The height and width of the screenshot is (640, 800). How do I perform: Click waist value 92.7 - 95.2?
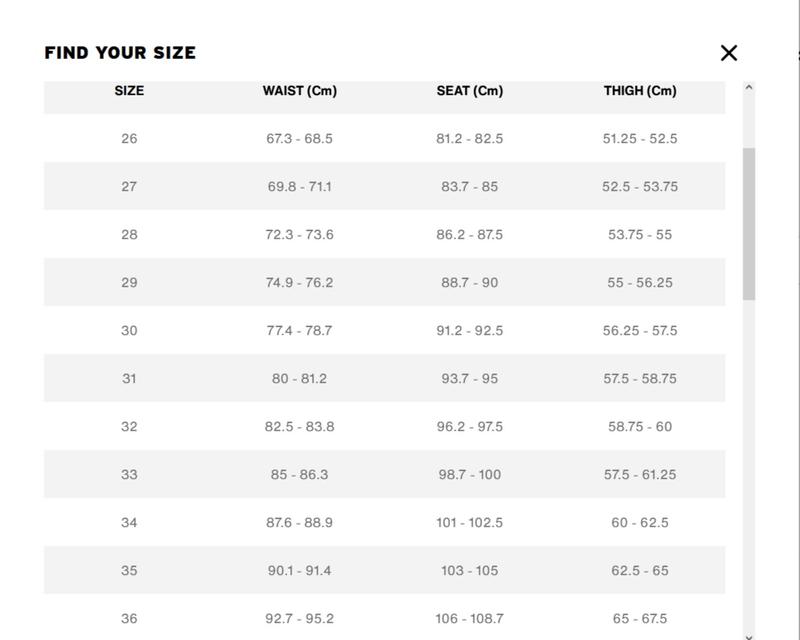pyautogui.click(x=299, y=618)
